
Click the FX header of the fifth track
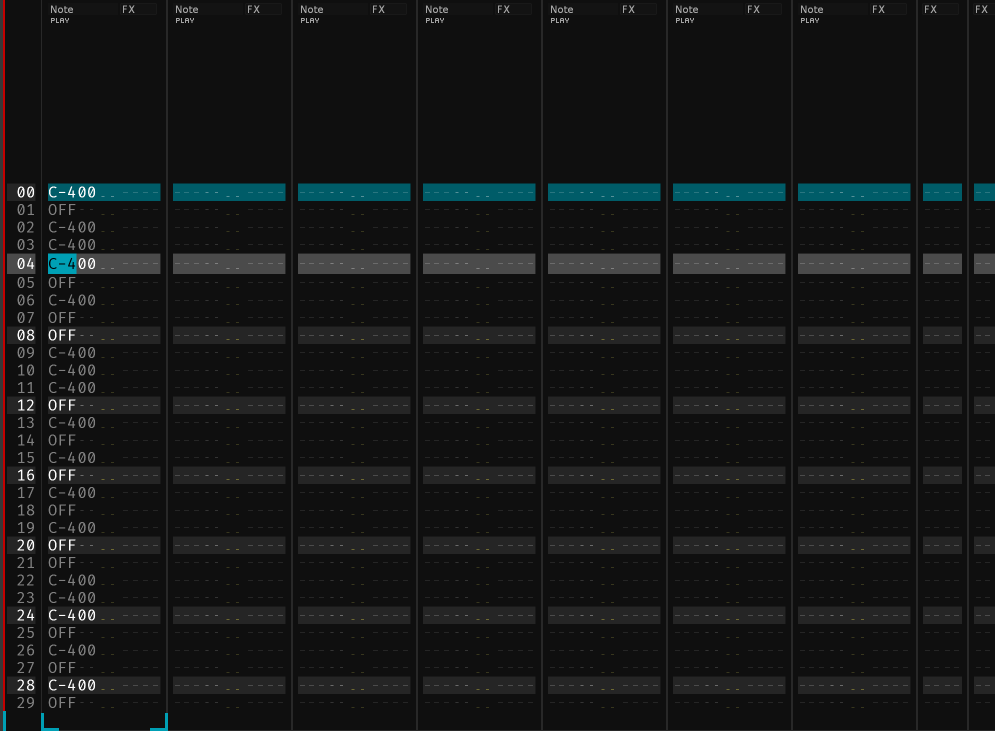[628, 9]
